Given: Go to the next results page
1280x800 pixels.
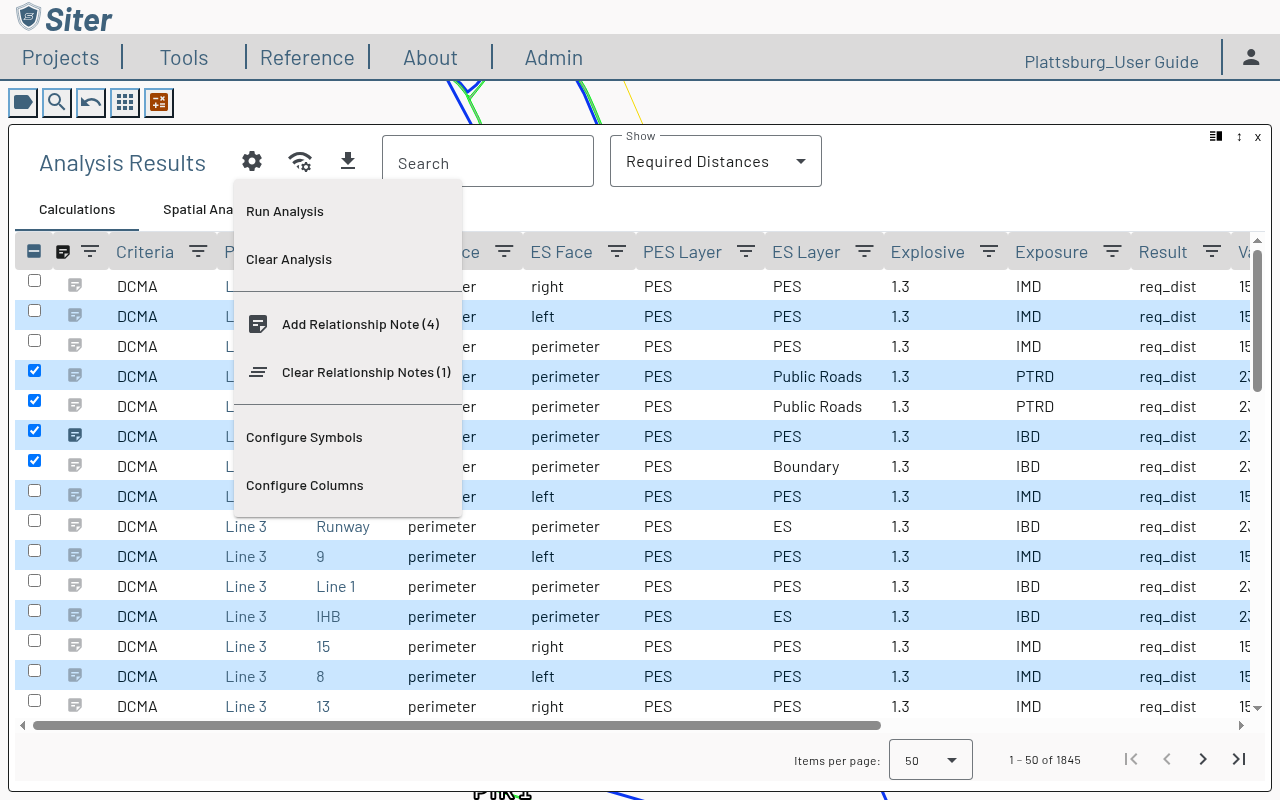Looking at the screenshot, I should pyautogui.click(x=1203, y=759).
